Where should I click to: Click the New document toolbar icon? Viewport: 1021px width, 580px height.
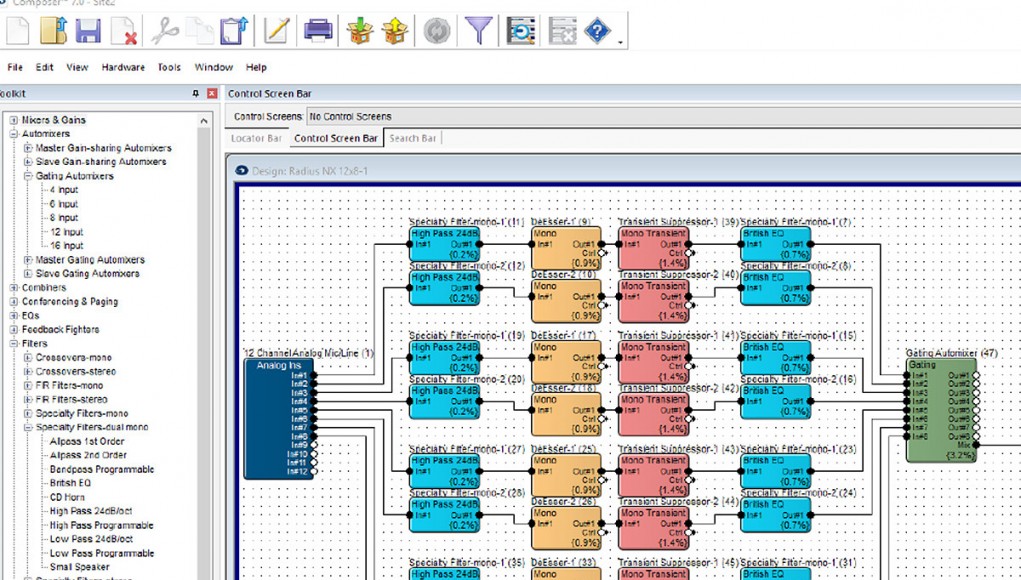(x=18, y=31)
